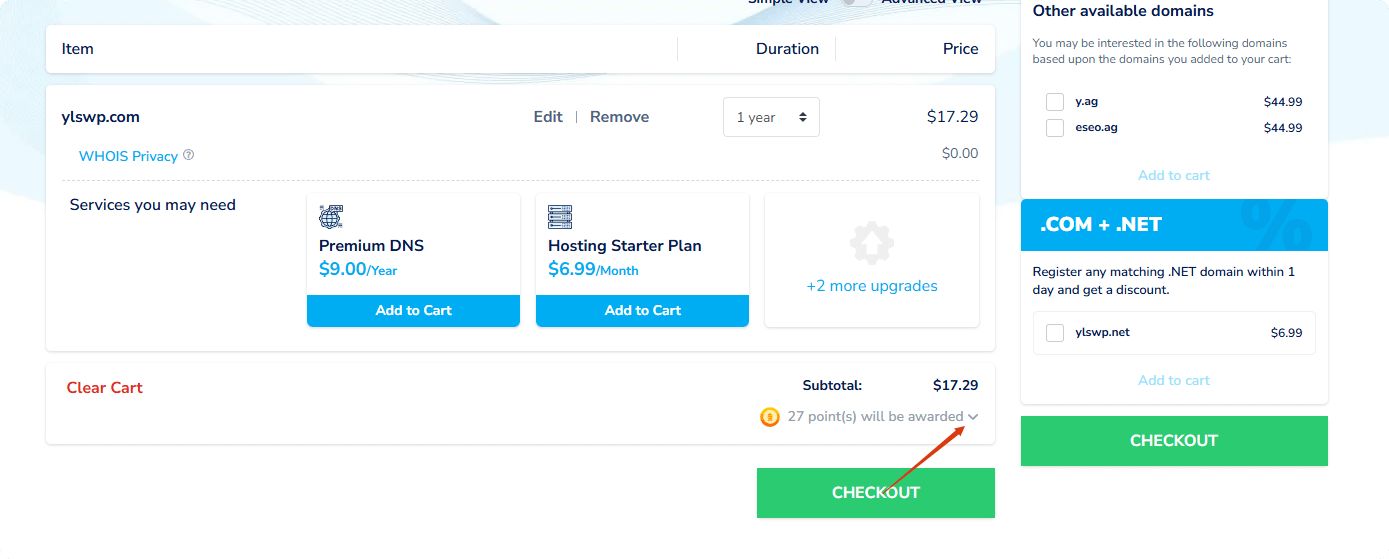
Task: Open the 1 year duration dropdown
Action: point(771,117)
